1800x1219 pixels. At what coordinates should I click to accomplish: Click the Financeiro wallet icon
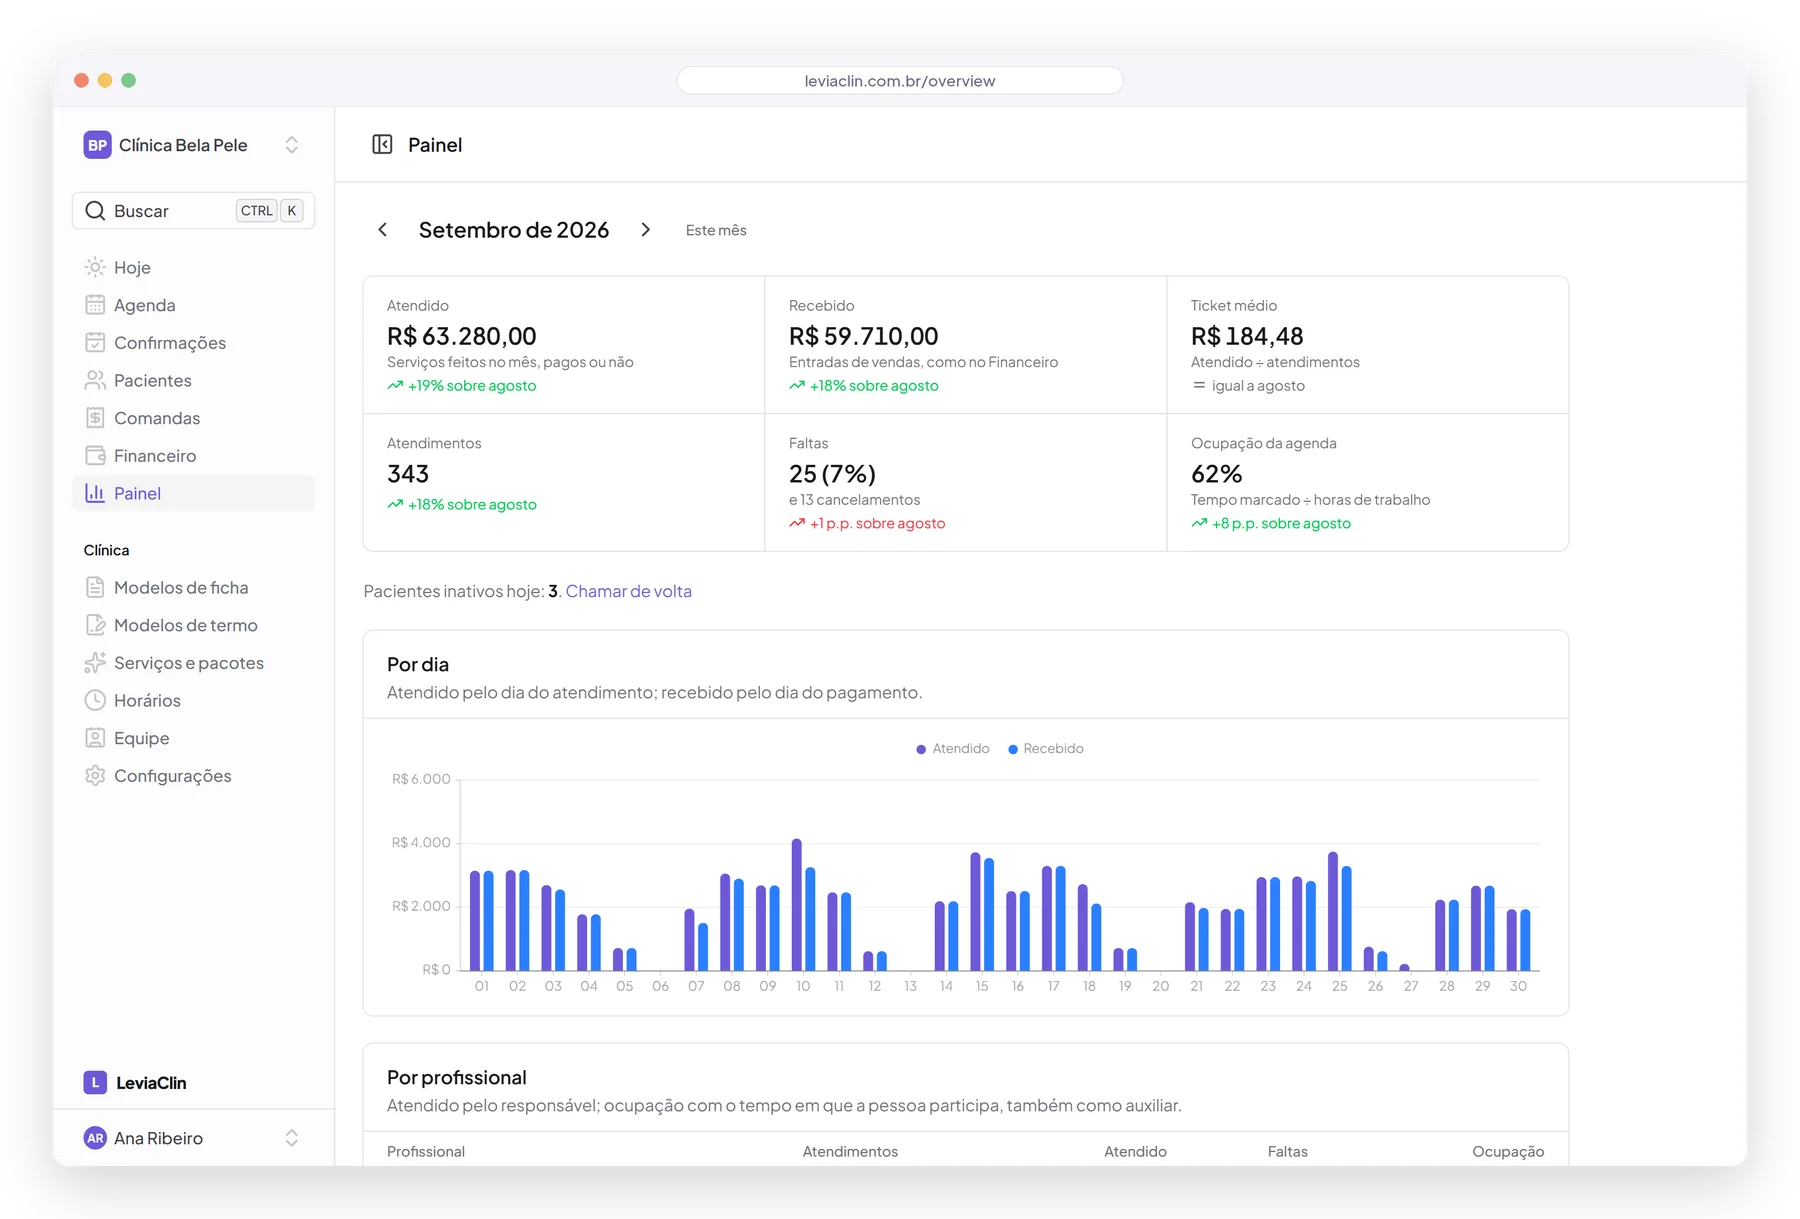[95, 456]
